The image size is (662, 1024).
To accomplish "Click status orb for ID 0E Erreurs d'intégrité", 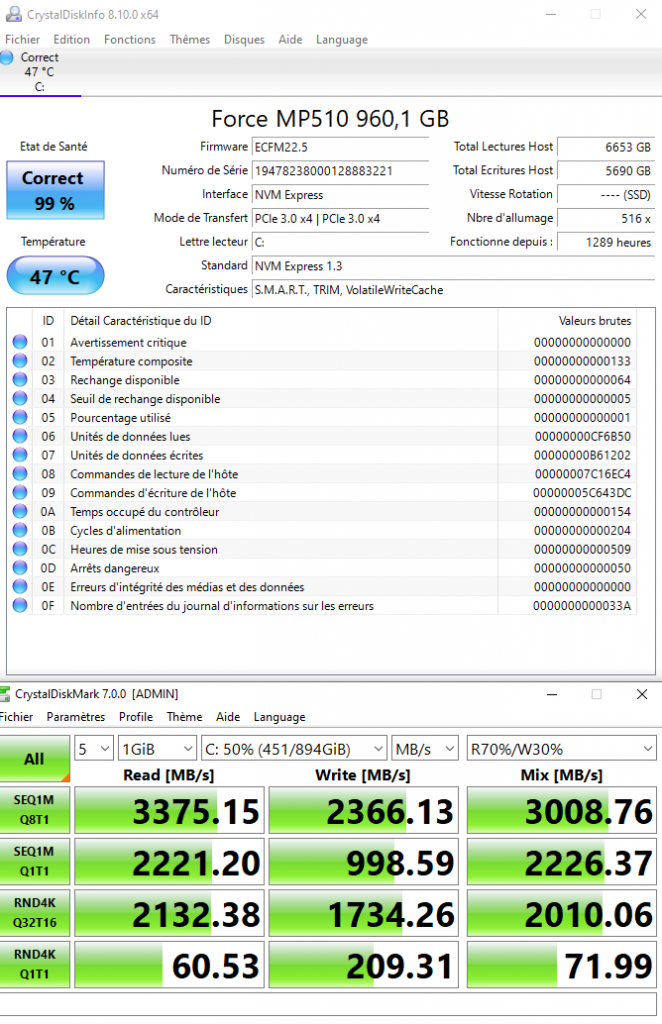I will coord(20,586).
